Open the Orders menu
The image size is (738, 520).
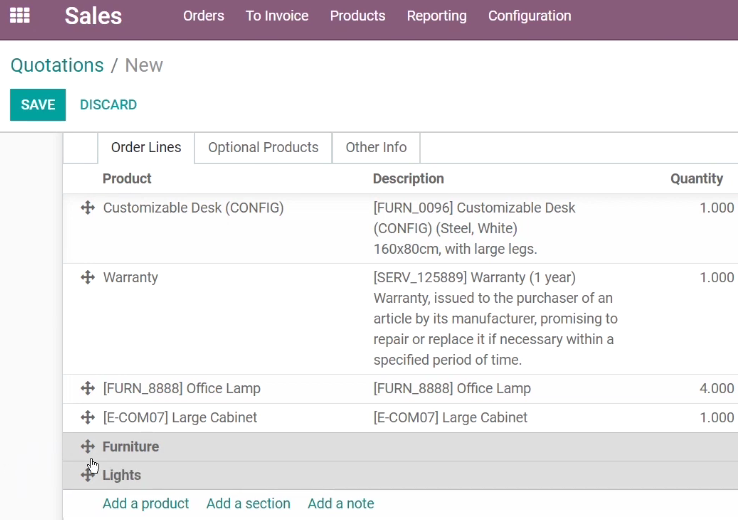coord(204,16)
